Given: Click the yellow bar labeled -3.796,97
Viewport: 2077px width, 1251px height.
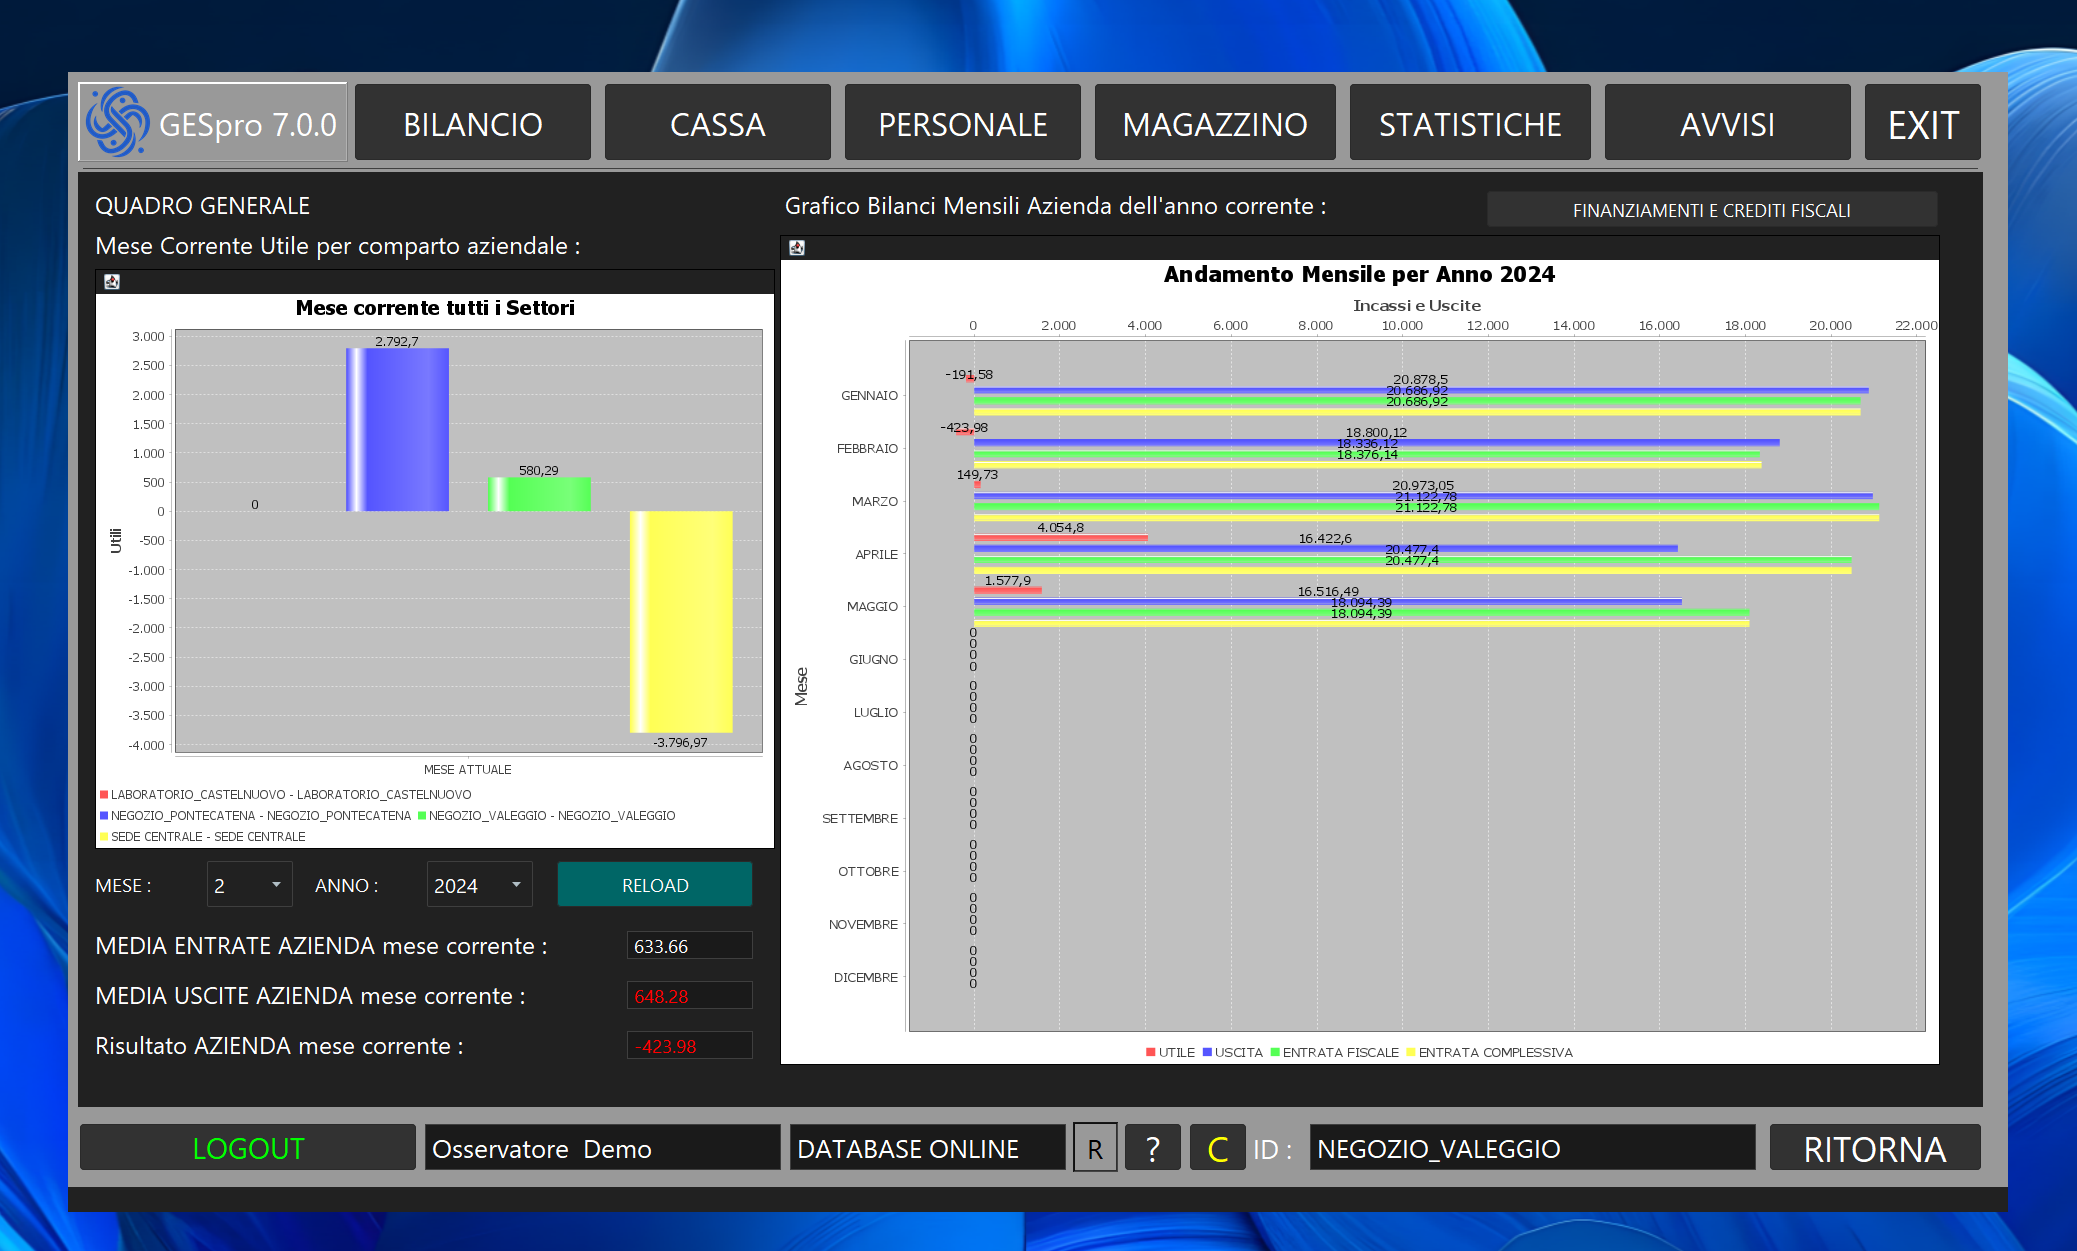Looking at the screenshot, I should click(x=681, y=622).
